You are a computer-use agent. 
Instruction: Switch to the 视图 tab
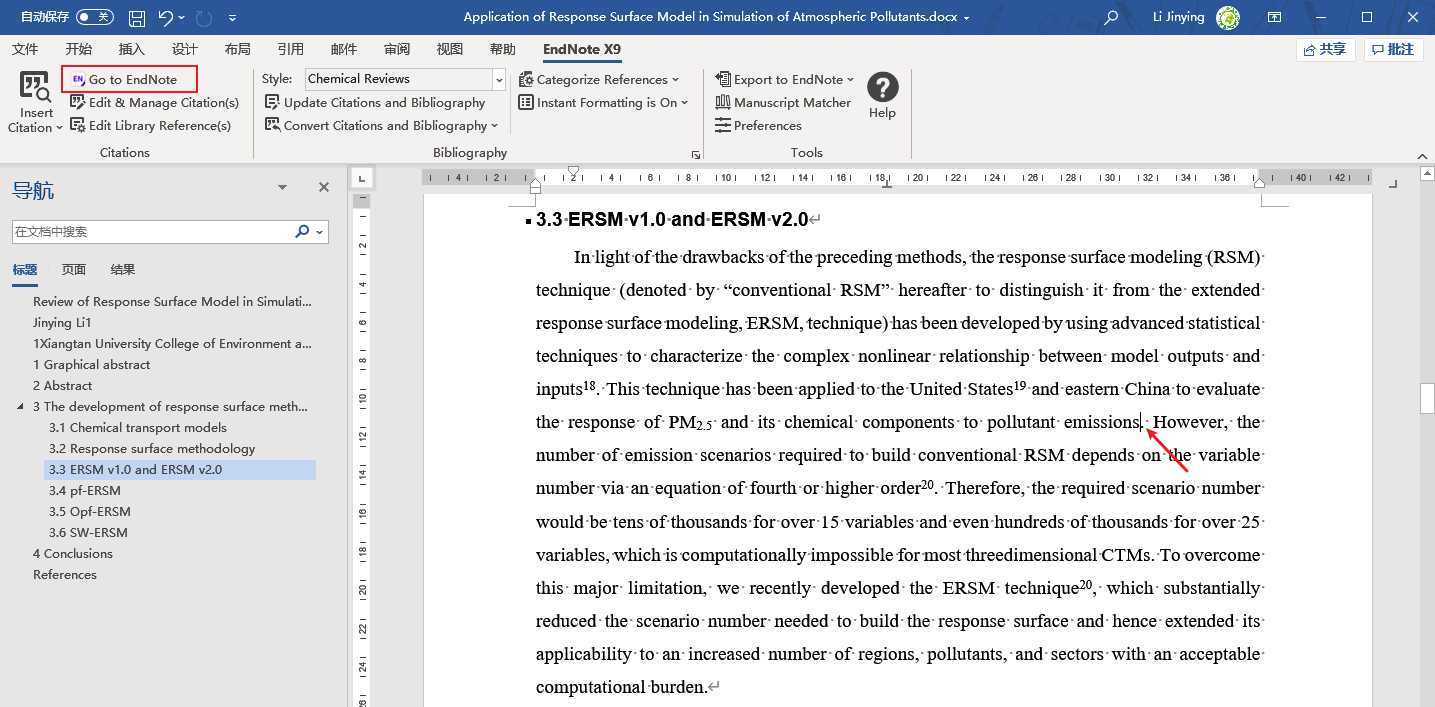(x=449, y=49)
